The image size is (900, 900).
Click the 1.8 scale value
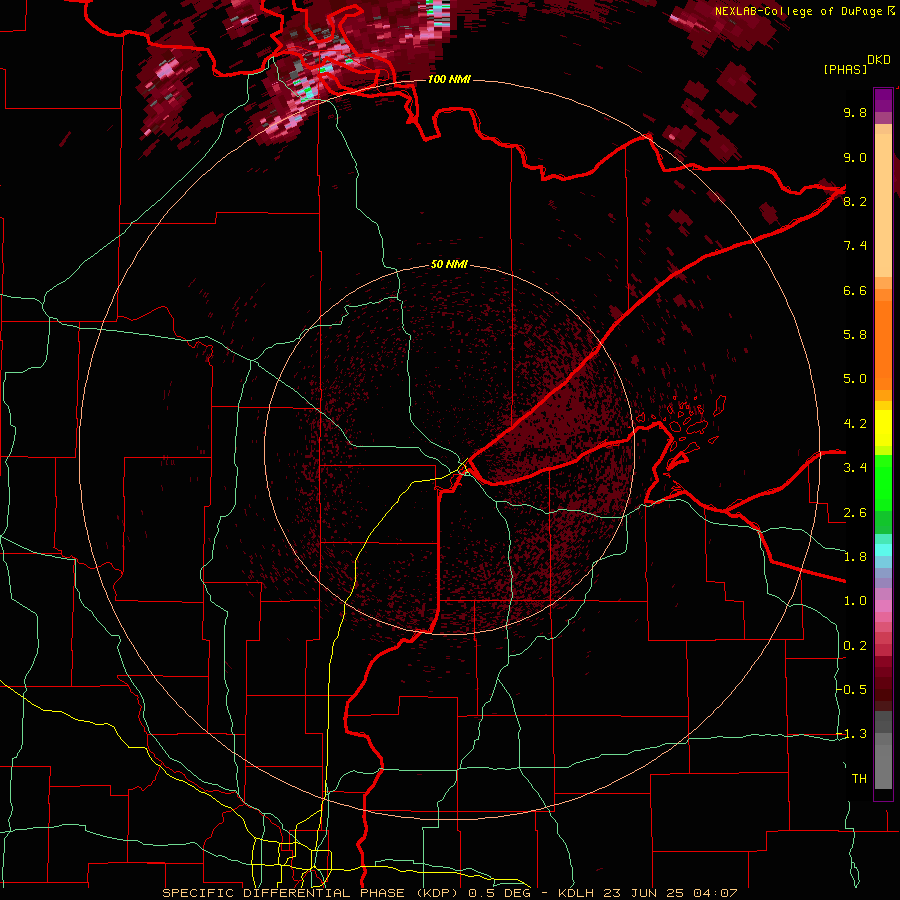[855, 557]
